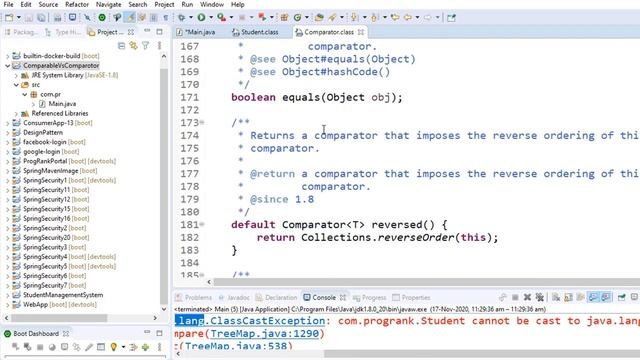The width and height of the screenshot is (640, 360).
Task: Click Remove Launch icon in Console toolbar
Action: tap(527, 297)
